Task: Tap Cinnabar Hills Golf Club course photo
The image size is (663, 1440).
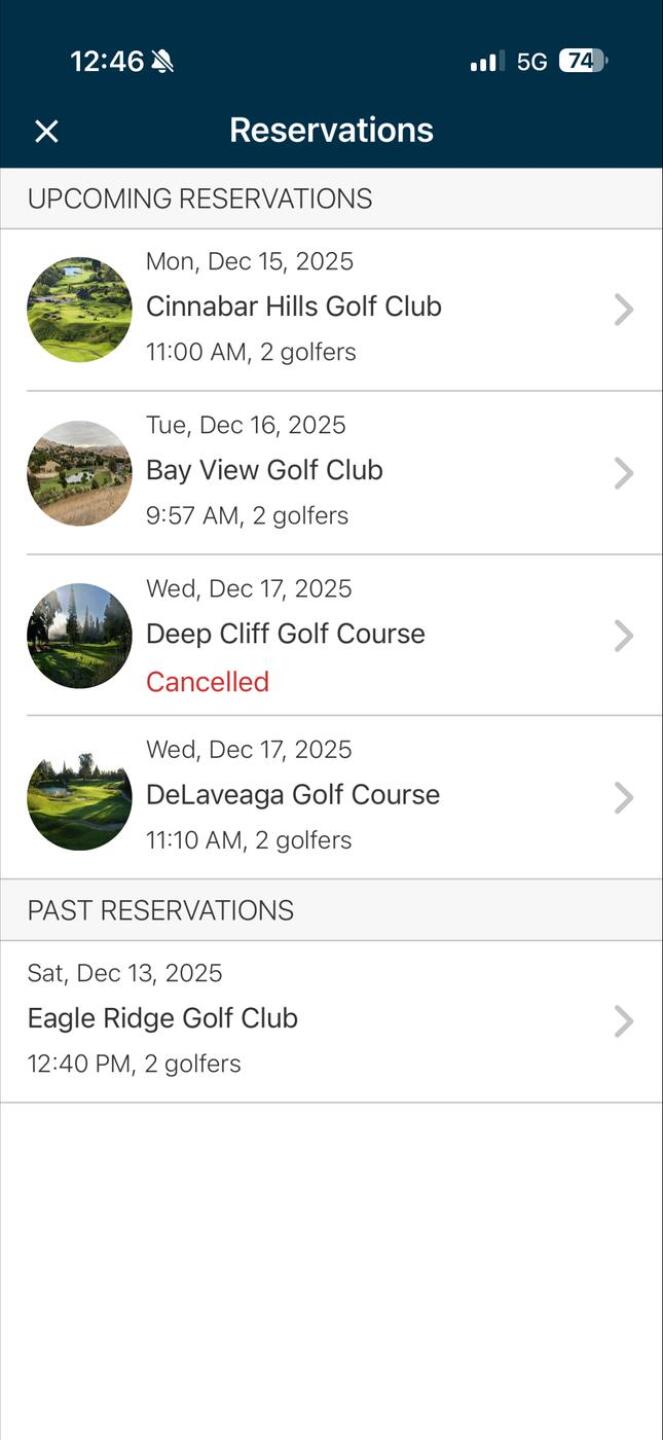Action: point(79,309)
